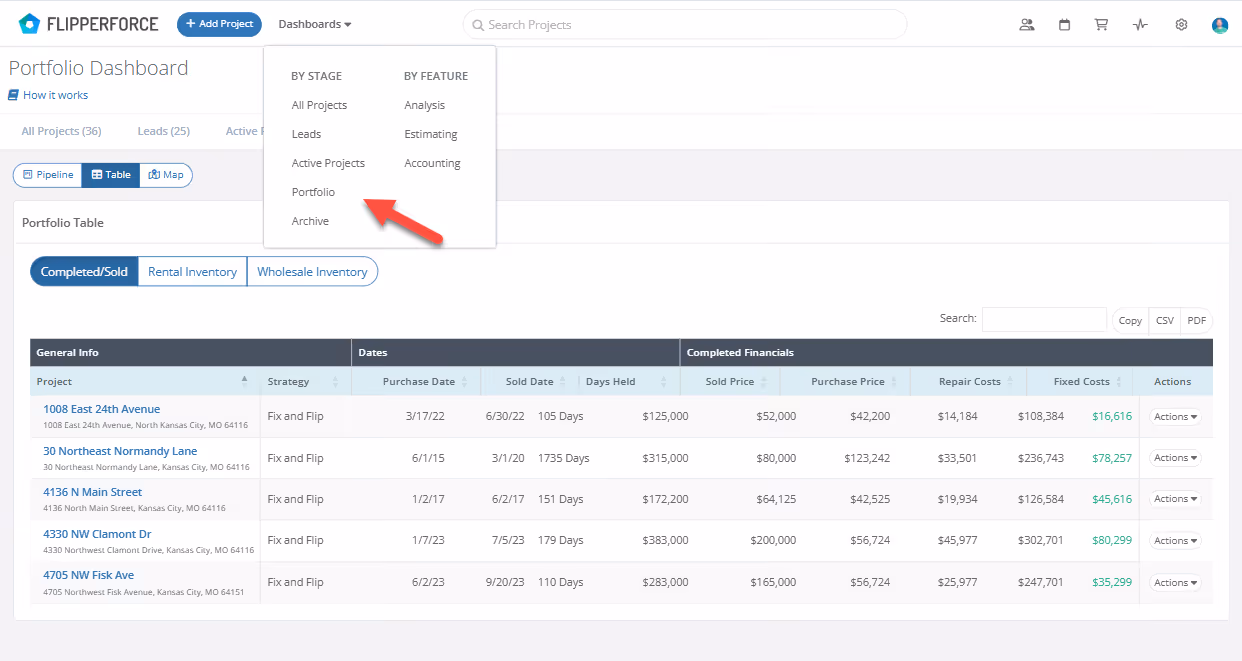Focus the Search Projects field
1242x661 pixels.
[x=685, y=24]
